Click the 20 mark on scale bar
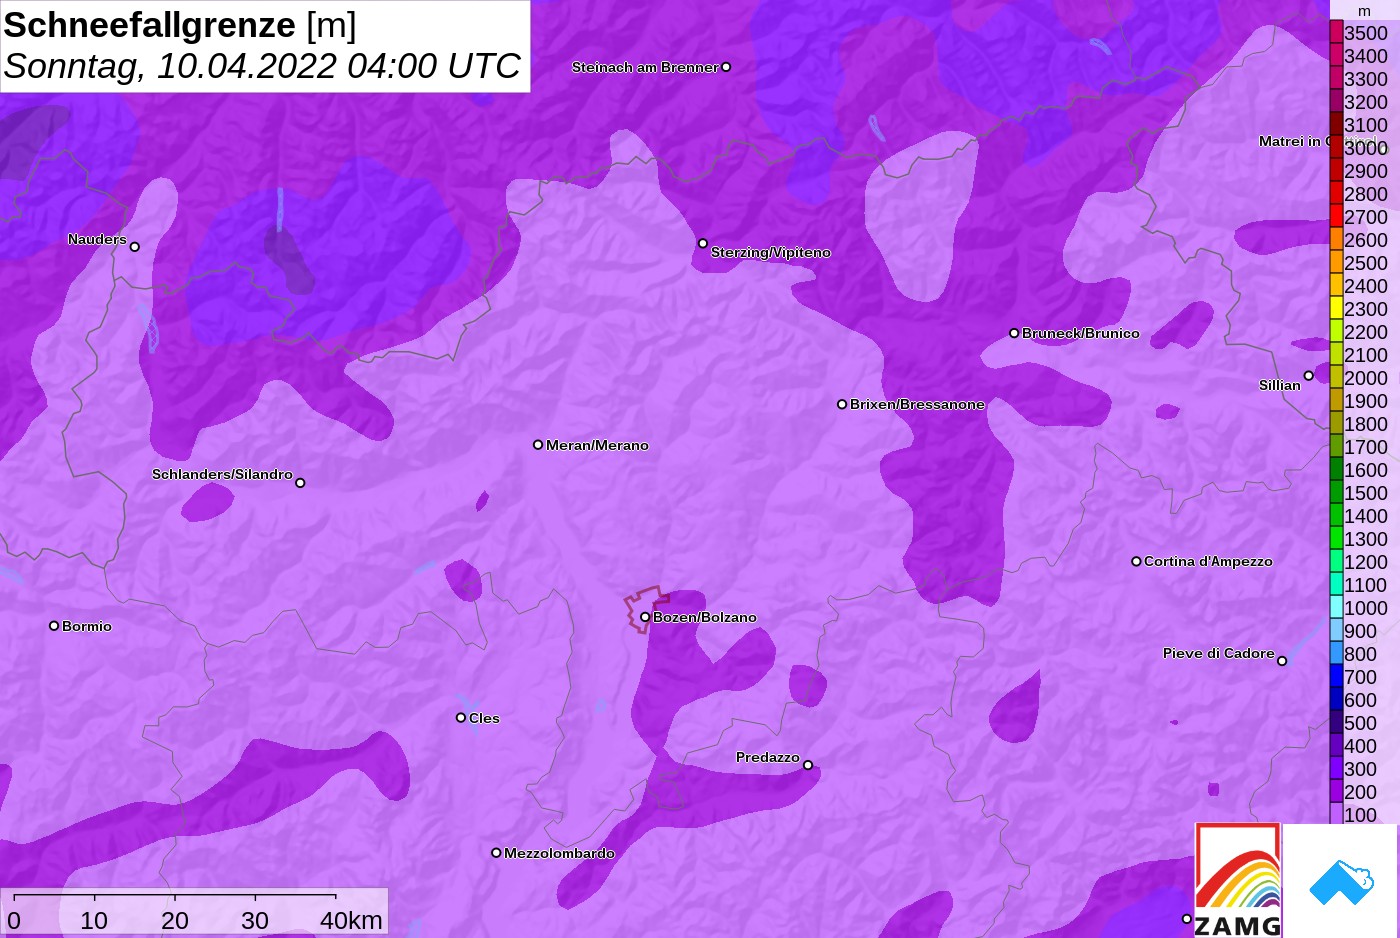The width and height of the screenshot is (1400, 938). tap(175, 920)
